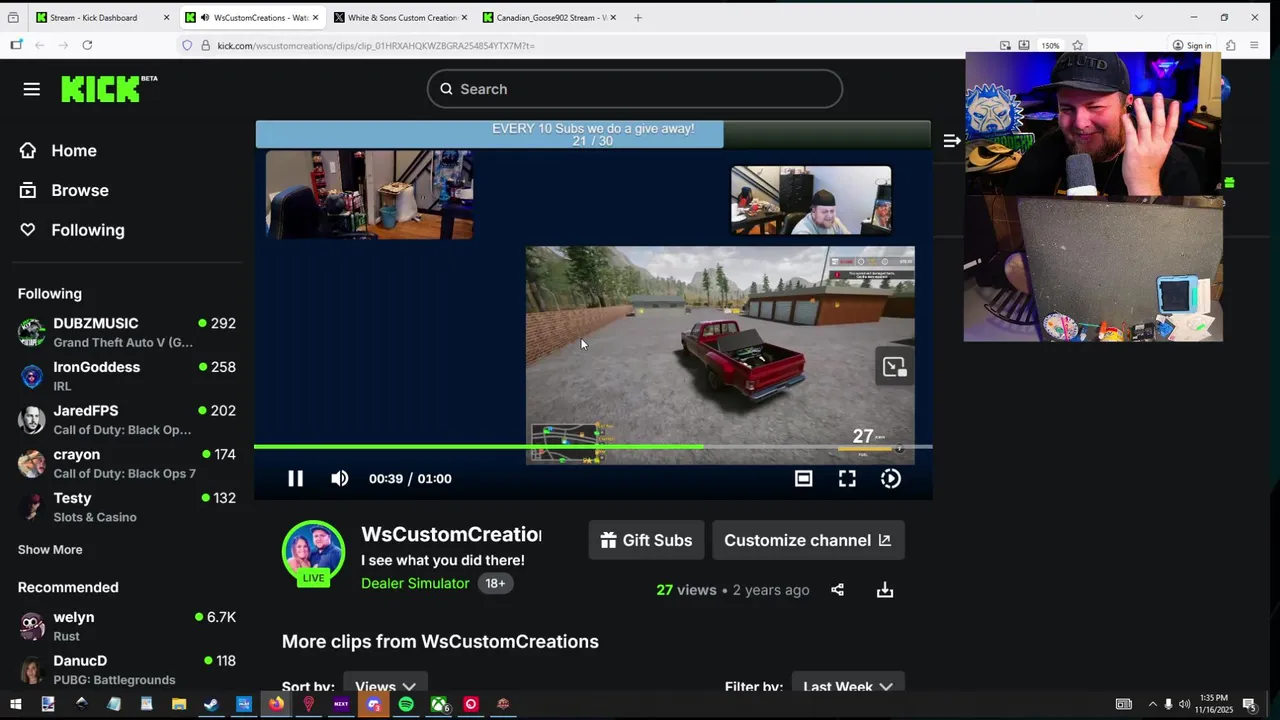The width and height of the screenshot is (1280, 720).
Task: Open WsCustomCreations channel name link
Action: tap(451, 535)
